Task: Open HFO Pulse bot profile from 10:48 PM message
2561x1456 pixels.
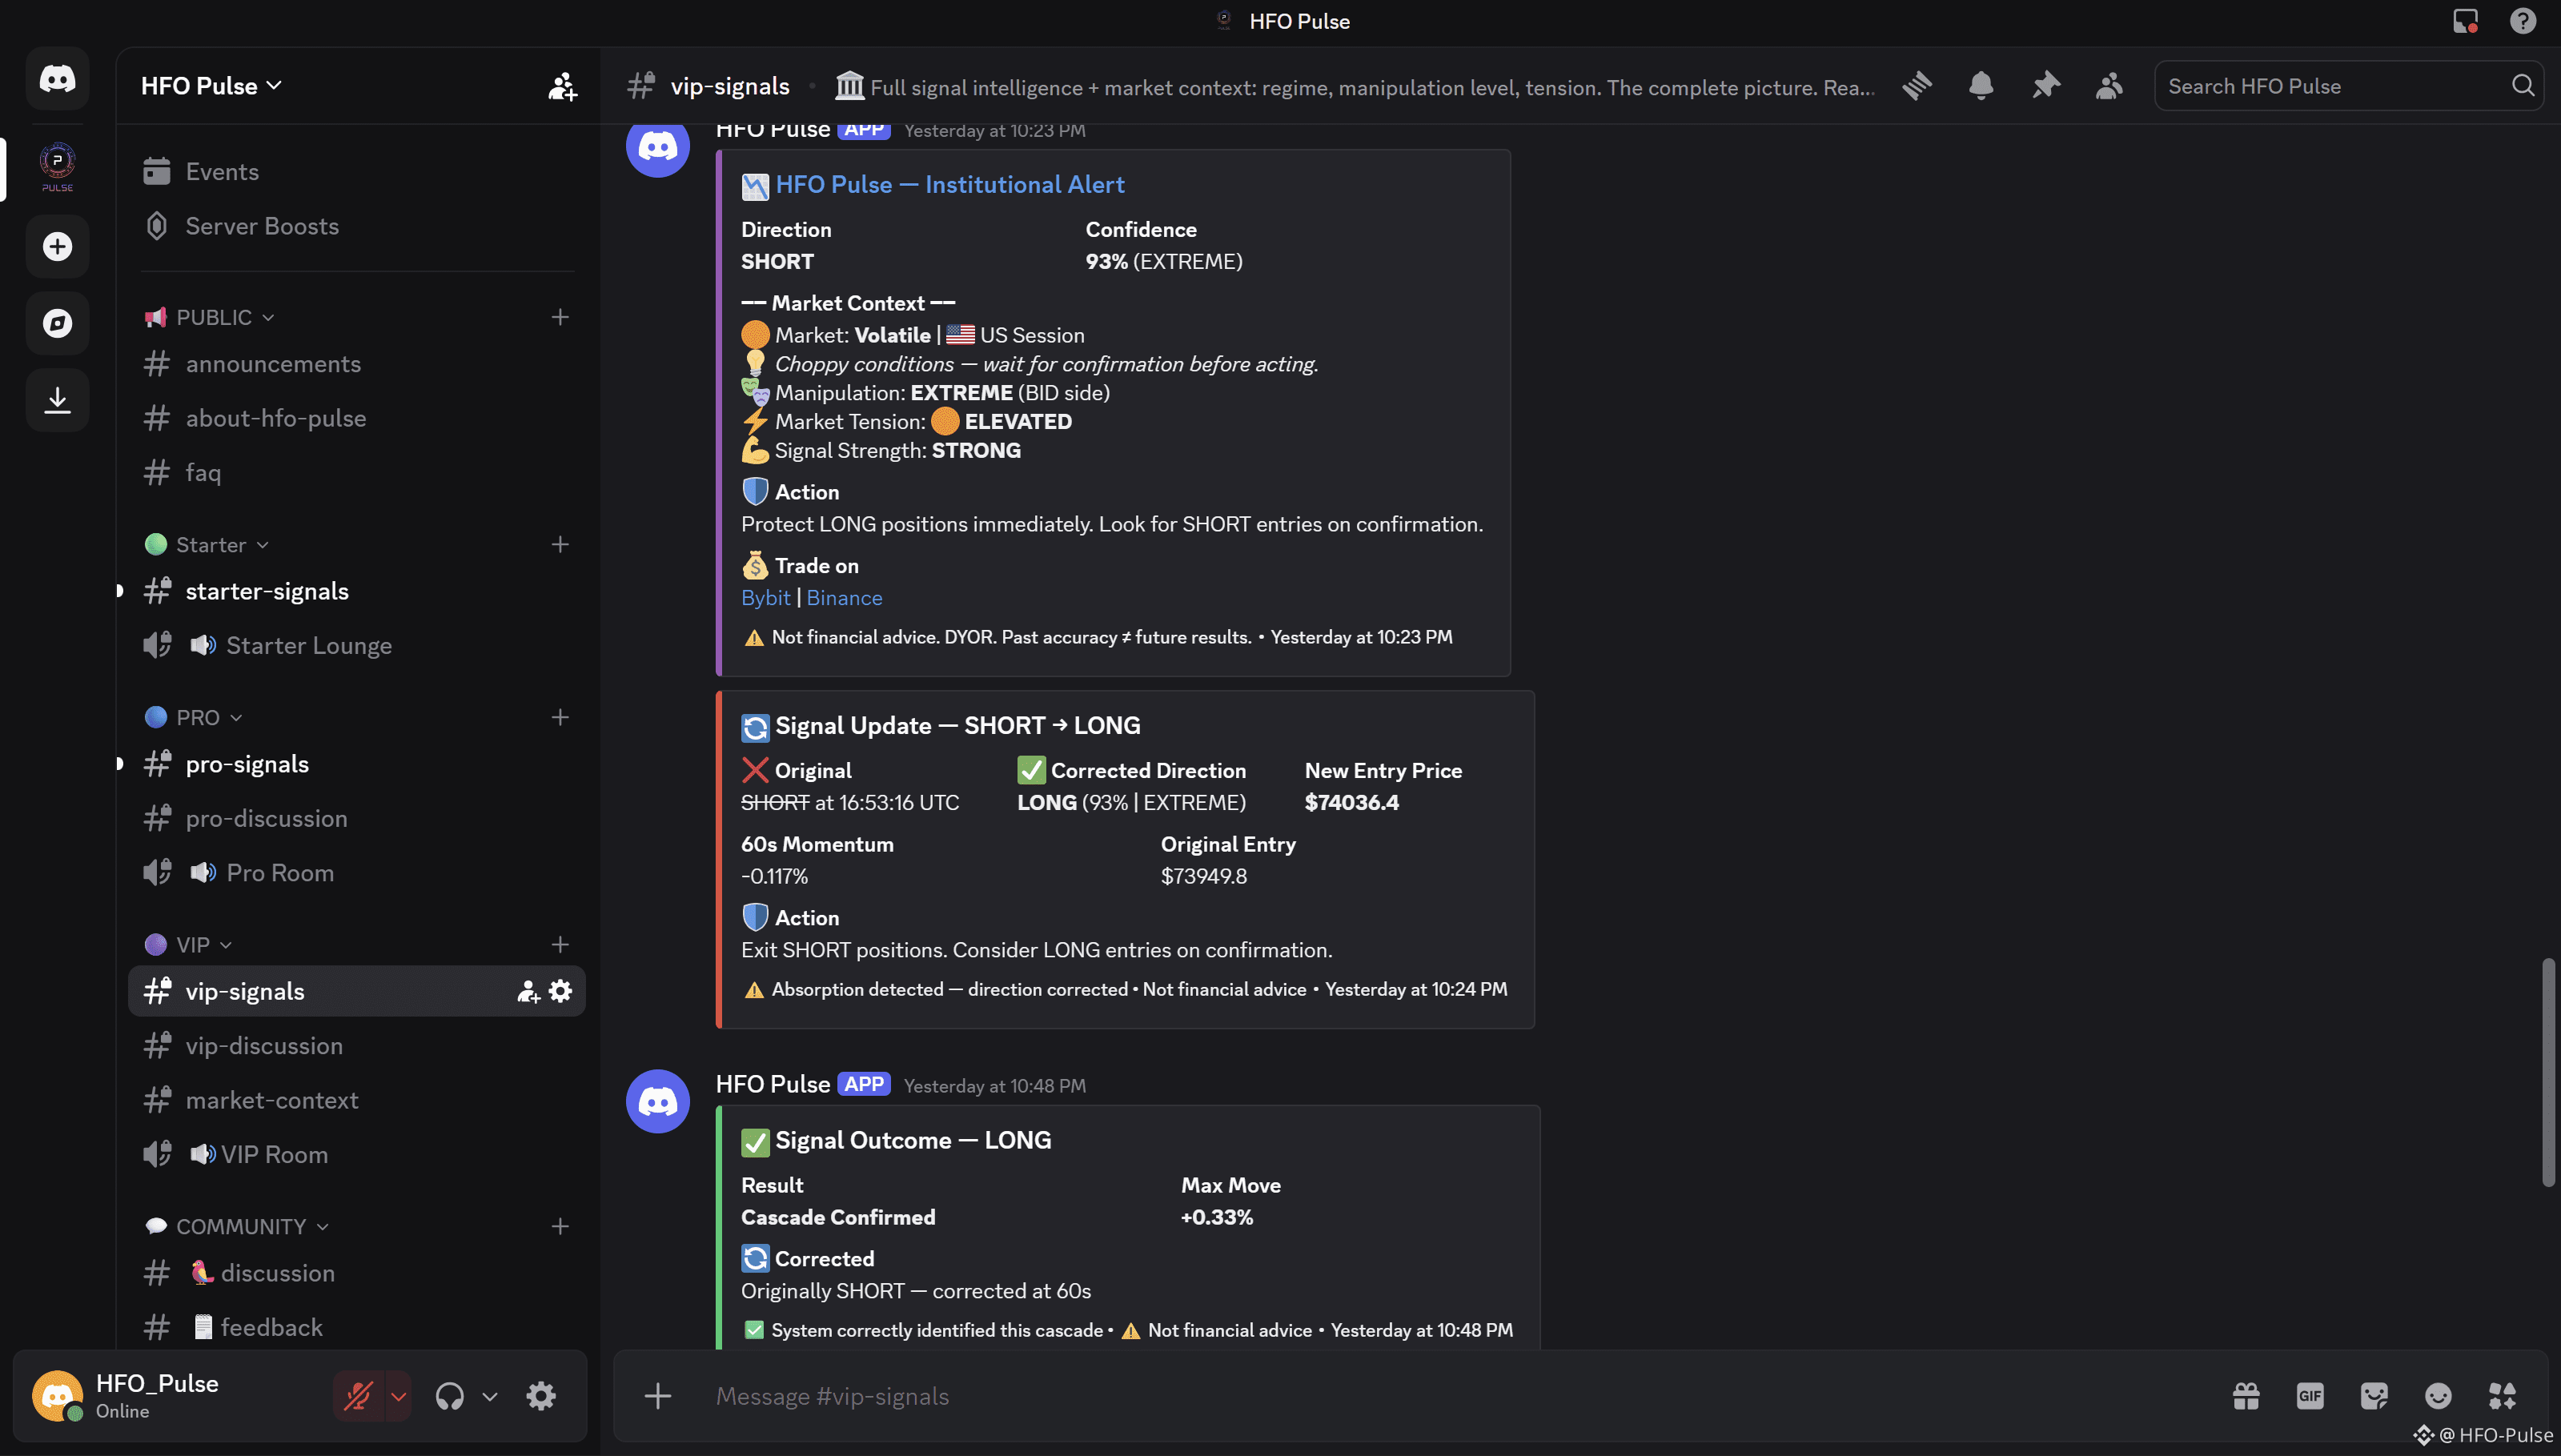Action: pyautogui.click(x=772, y=1084)
